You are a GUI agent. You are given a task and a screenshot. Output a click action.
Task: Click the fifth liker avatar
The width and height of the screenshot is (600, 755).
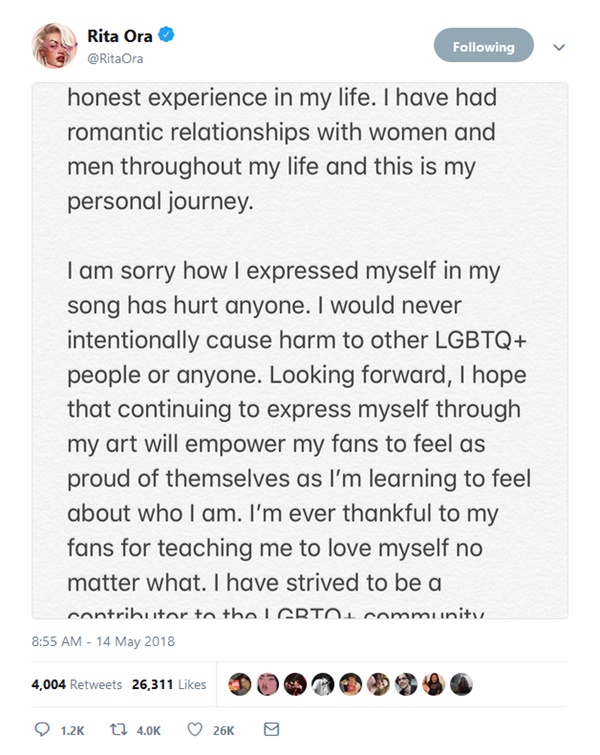tap(350, 685)
